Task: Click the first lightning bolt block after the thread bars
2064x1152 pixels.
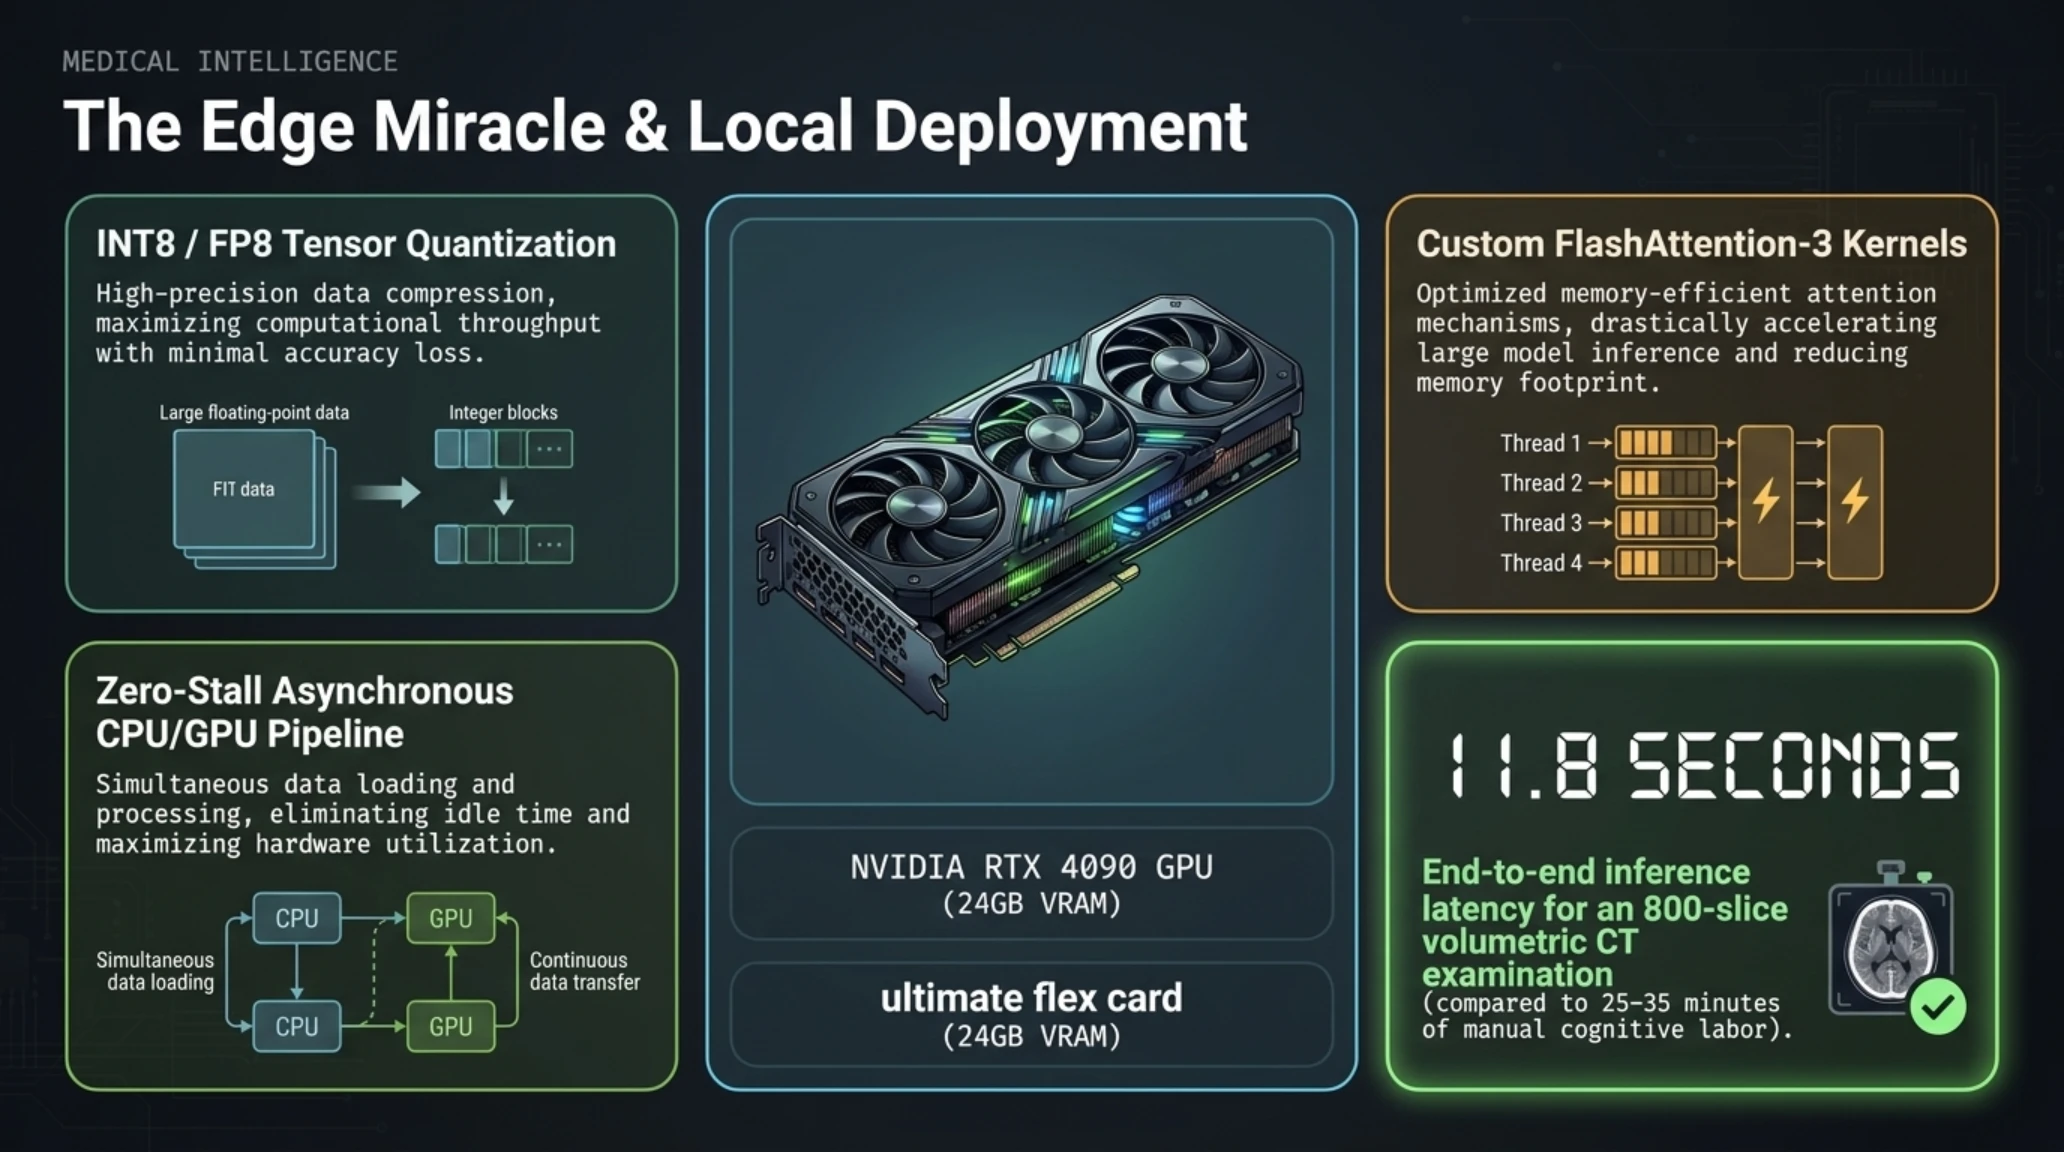Action: click(x=1766, y=502)
